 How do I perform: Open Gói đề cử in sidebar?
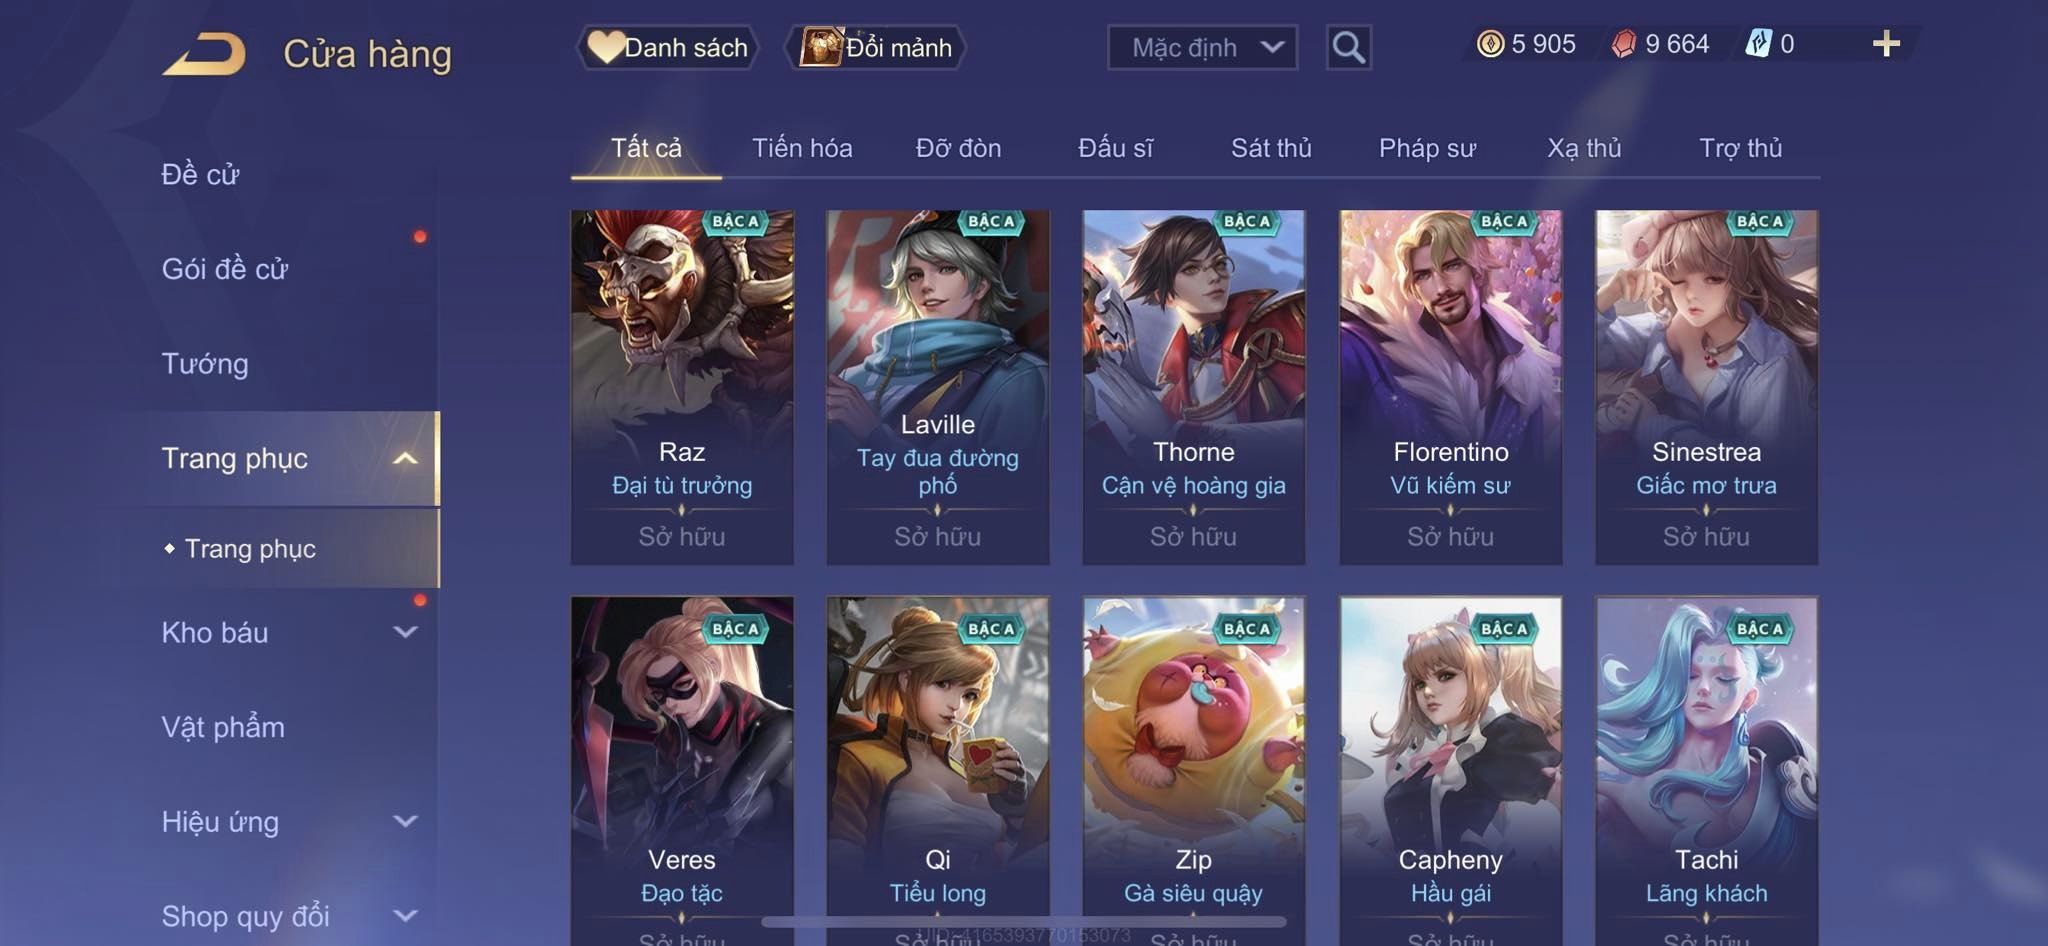pos(225,269)
